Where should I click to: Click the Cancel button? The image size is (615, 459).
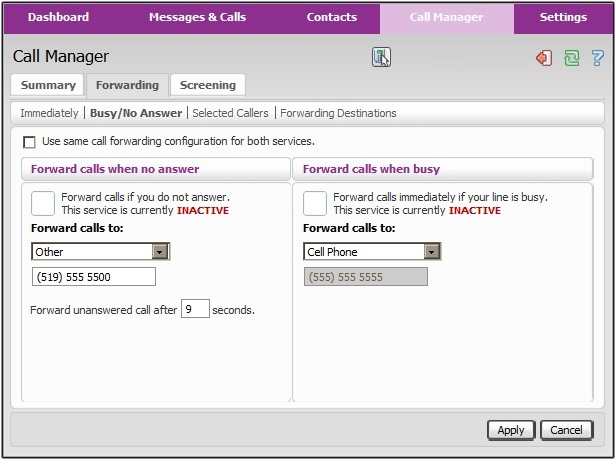pos(566,430)
